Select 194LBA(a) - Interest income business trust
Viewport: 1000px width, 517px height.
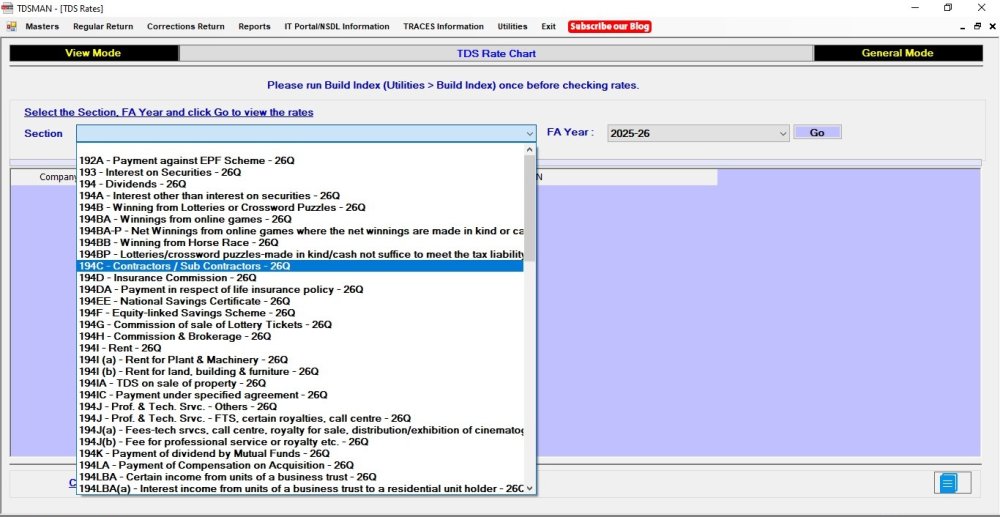coord(300,488)
